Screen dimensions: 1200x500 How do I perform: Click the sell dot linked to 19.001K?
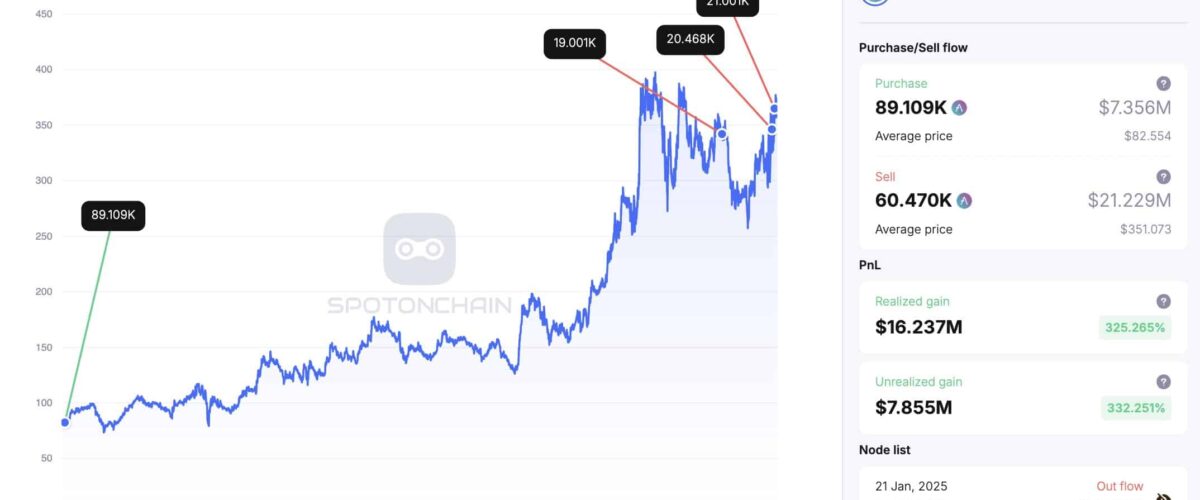point(722,134)
